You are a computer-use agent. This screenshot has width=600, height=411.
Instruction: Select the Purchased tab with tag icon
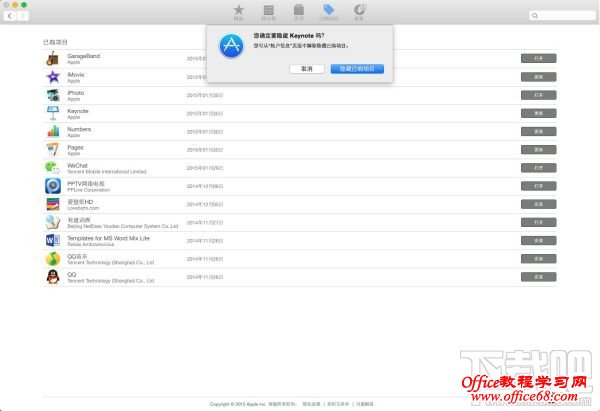[329, 12]
